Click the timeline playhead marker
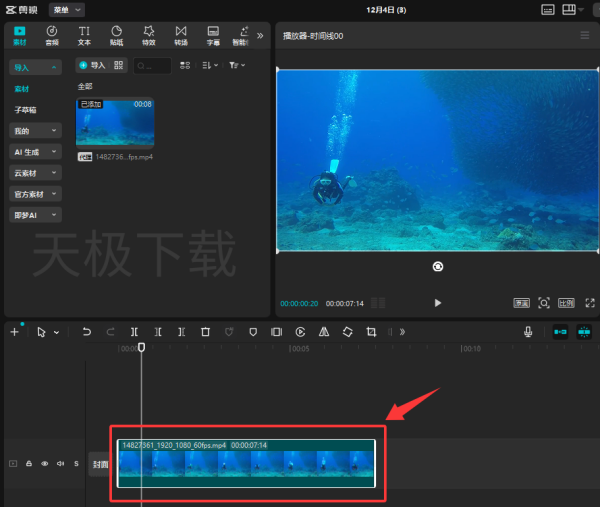The height and width of the screenshot is (507, 600). tap(141, 347)
